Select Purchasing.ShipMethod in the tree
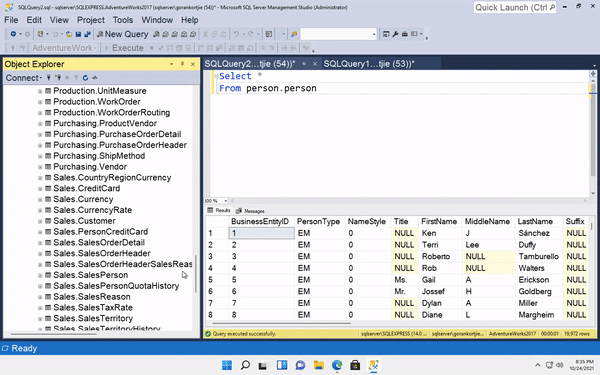Screen dimensions: 600x375 (99, 156)
